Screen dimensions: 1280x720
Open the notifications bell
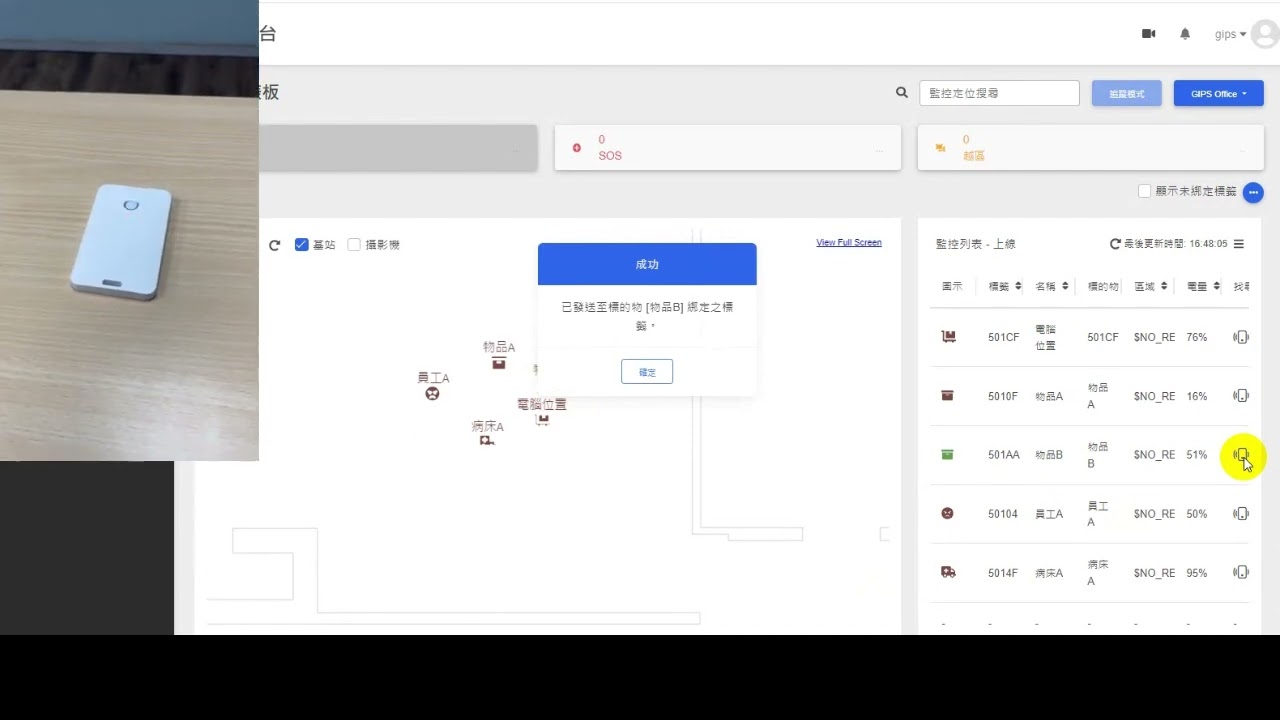point(1185,34)
